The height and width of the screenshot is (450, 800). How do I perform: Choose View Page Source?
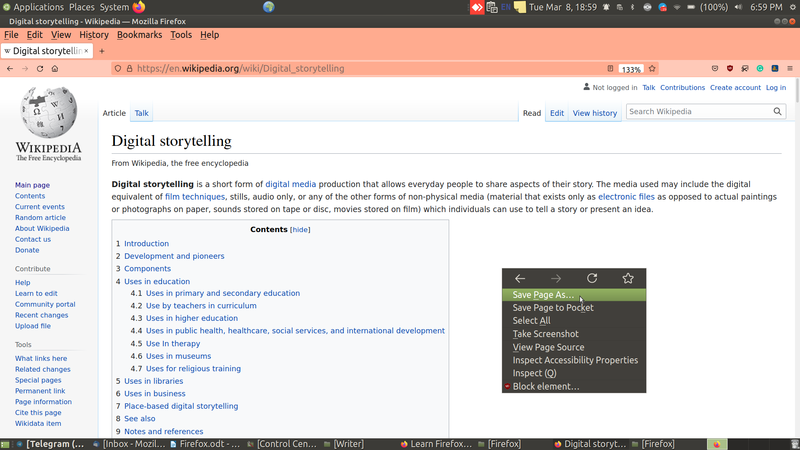point(574,347)
